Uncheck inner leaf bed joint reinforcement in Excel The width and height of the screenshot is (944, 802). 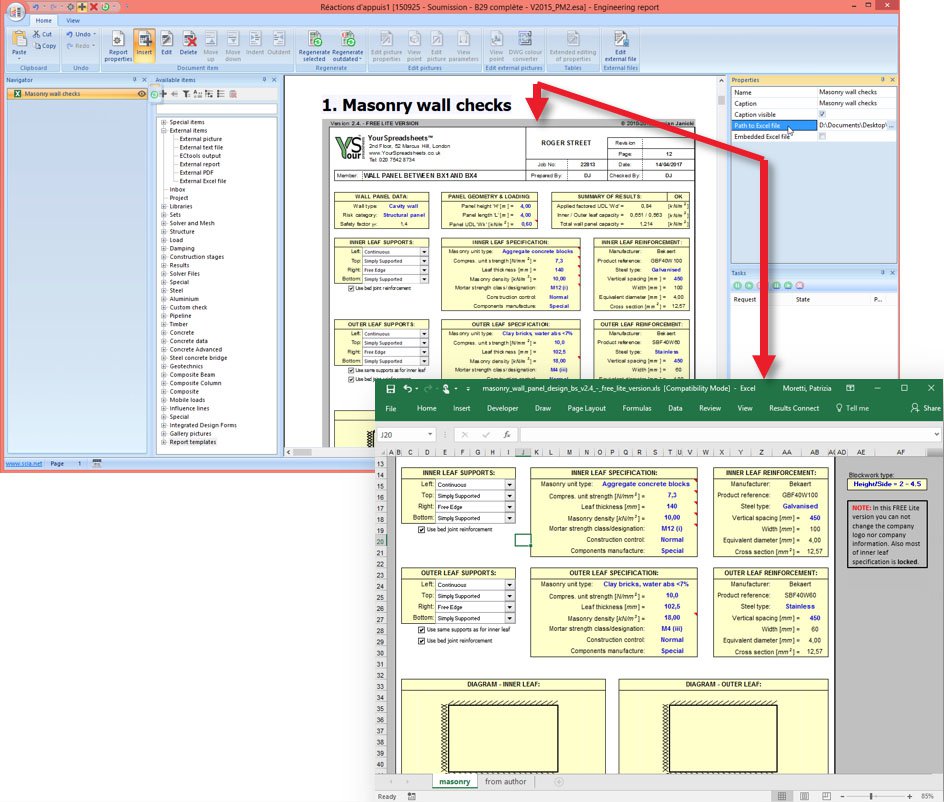point(420,529)
